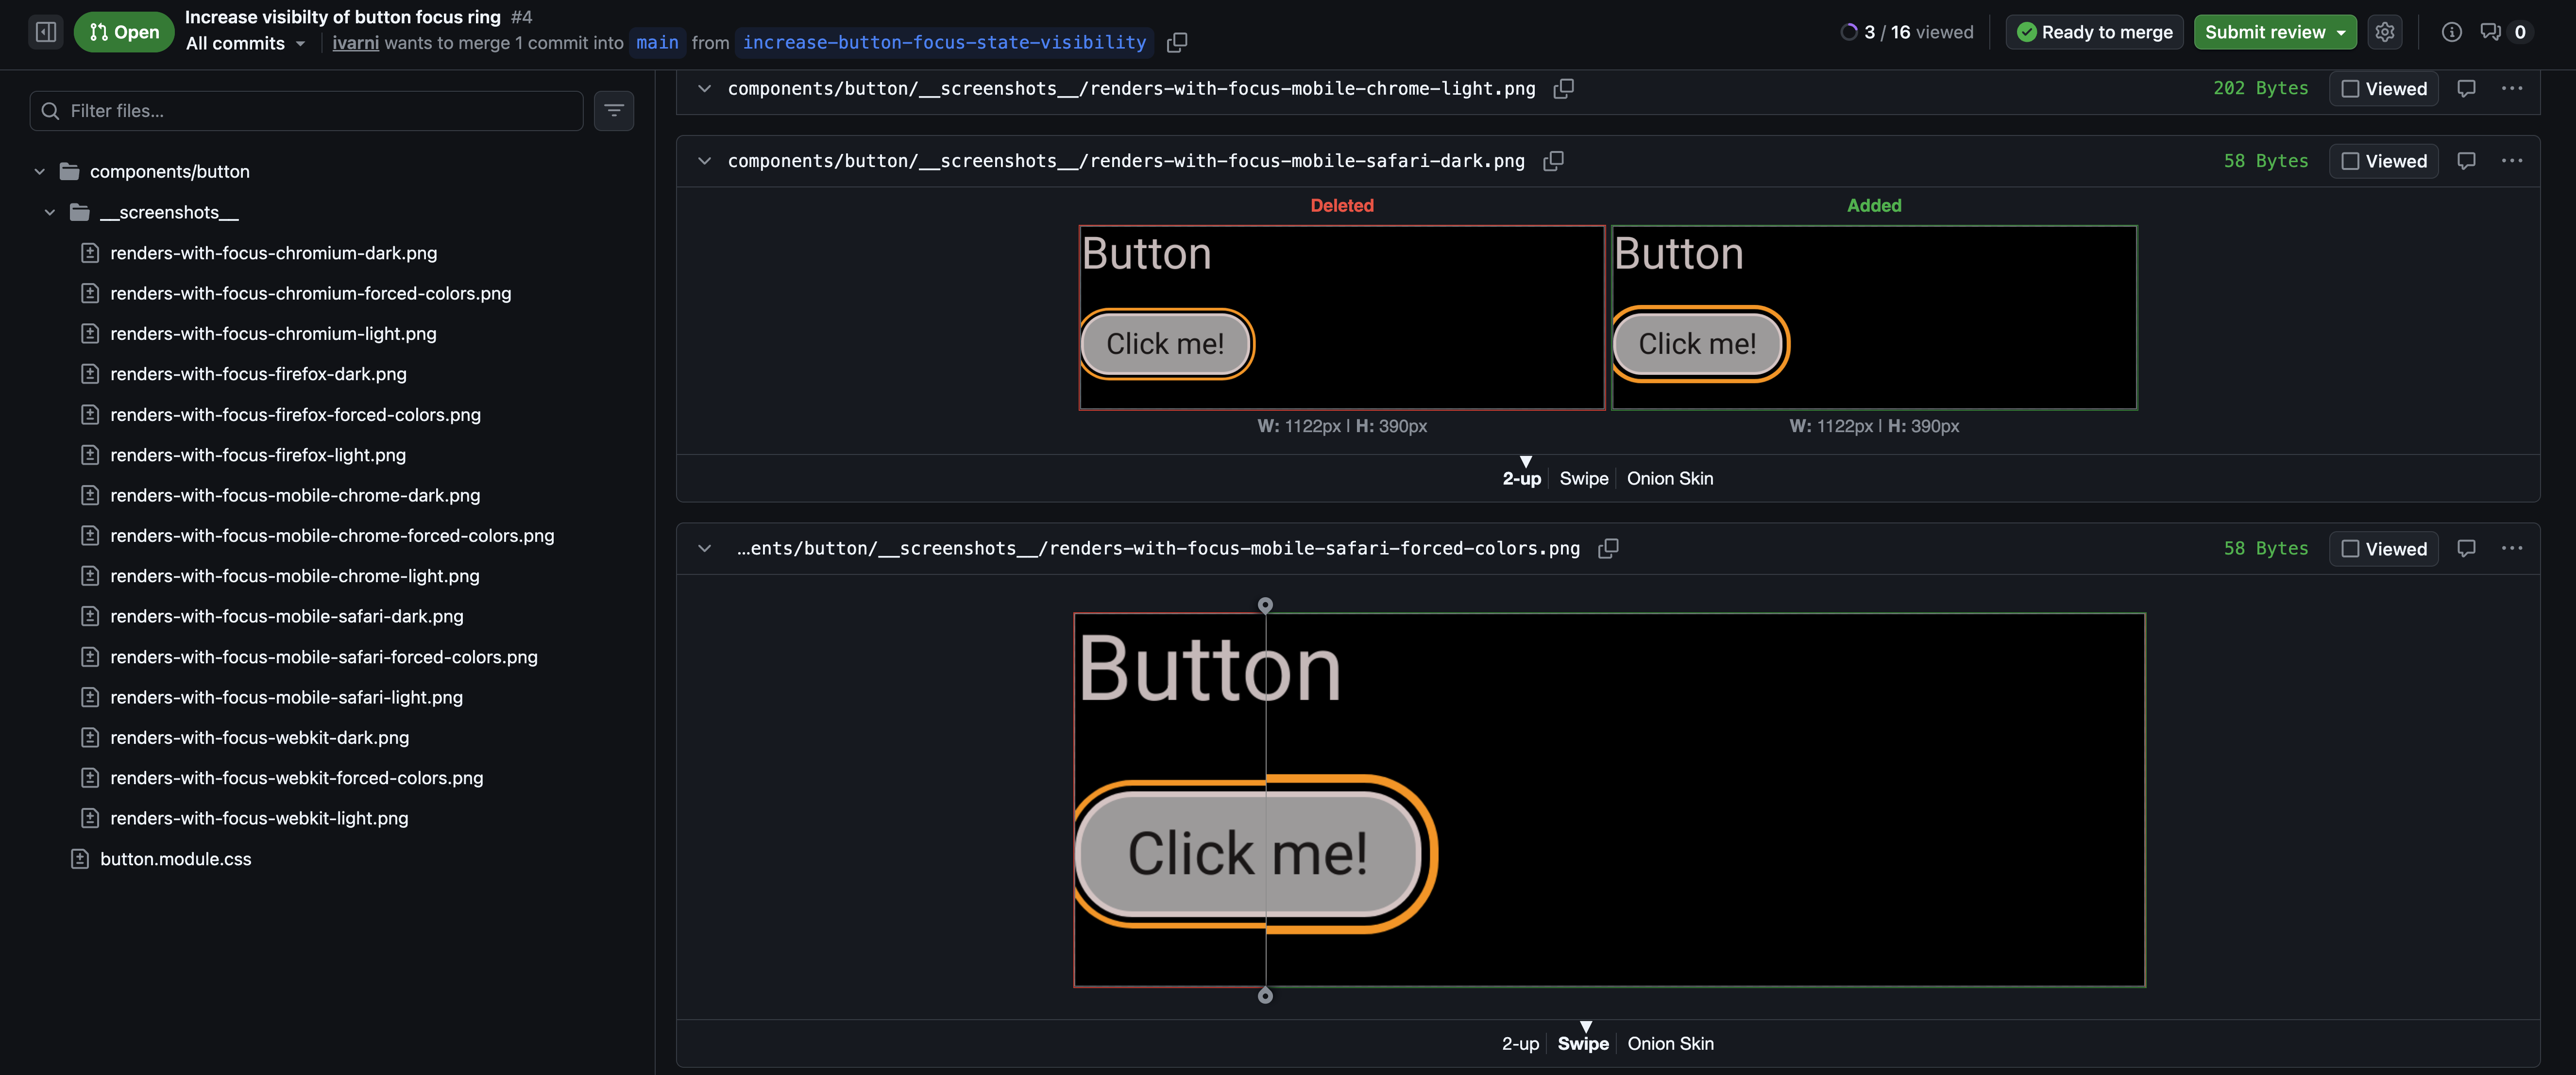Screen dimensions: 2576x1075
Task: Collapse mobile-safari-dark.png diff
Action: (x=704, y=161)
